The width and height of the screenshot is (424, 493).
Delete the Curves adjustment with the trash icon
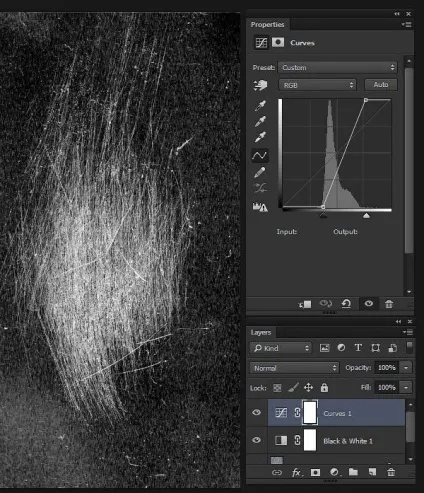pos(389,304)
